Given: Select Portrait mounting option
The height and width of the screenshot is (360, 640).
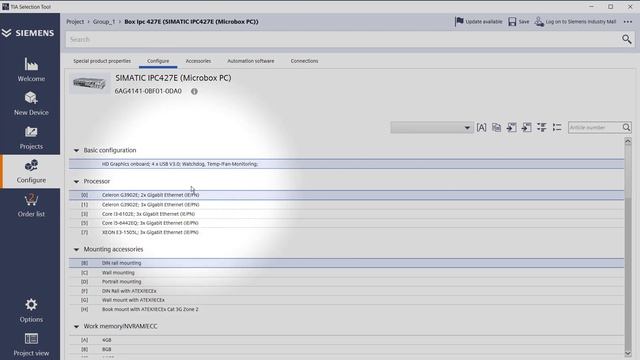Looking at the screenshot, I should coord(346,282).
